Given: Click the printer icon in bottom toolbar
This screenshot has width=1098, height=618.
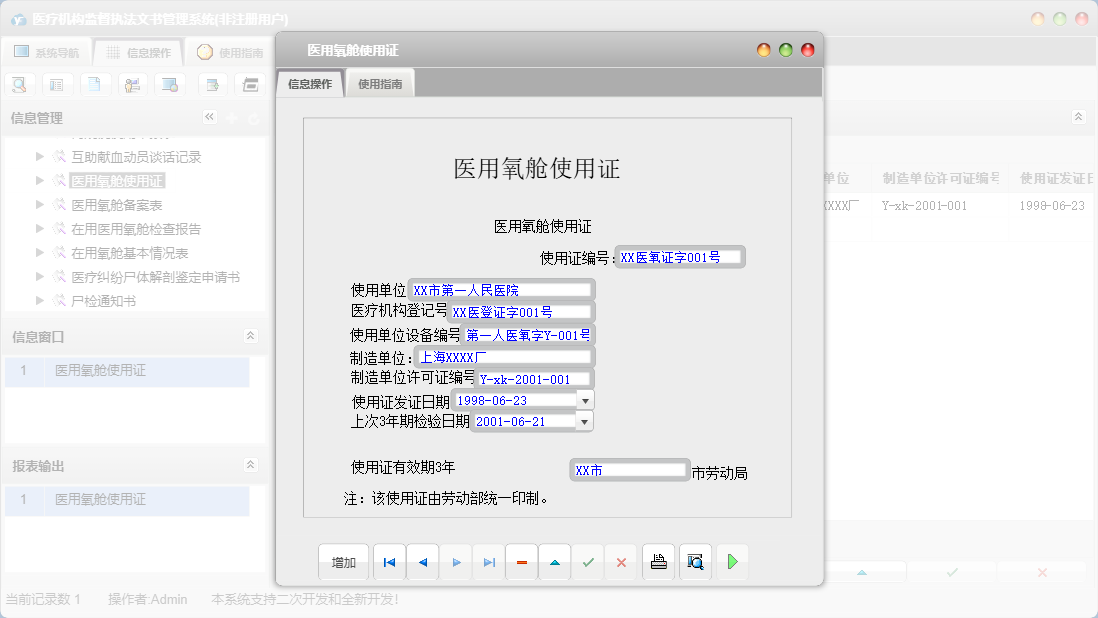Looking at the screenshot, I should click(658, 563).
